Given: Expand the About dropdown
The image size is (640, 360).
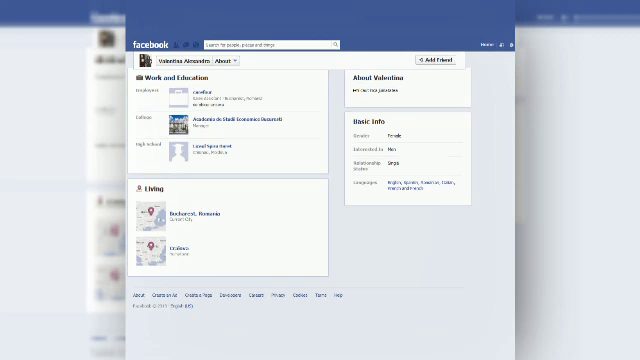Looking at the screenshot, I should (x=226, y=61).
